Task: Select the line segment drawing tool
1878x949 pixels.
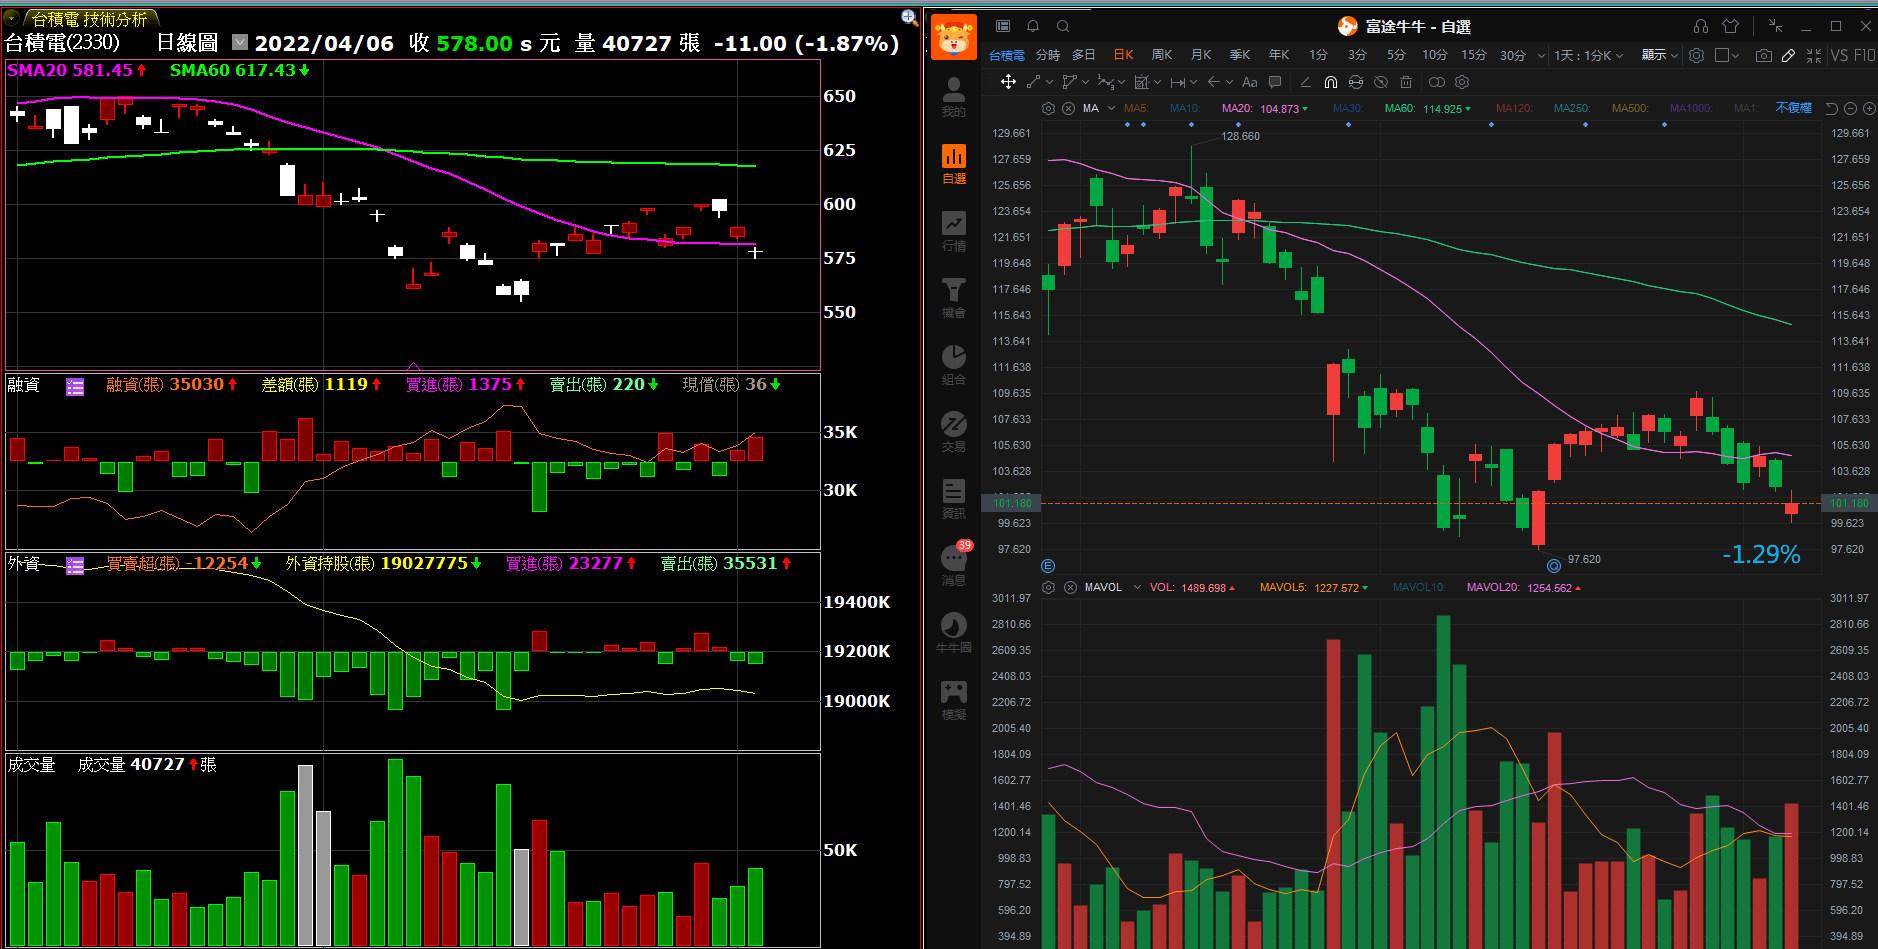Action: coord(1034,82)
